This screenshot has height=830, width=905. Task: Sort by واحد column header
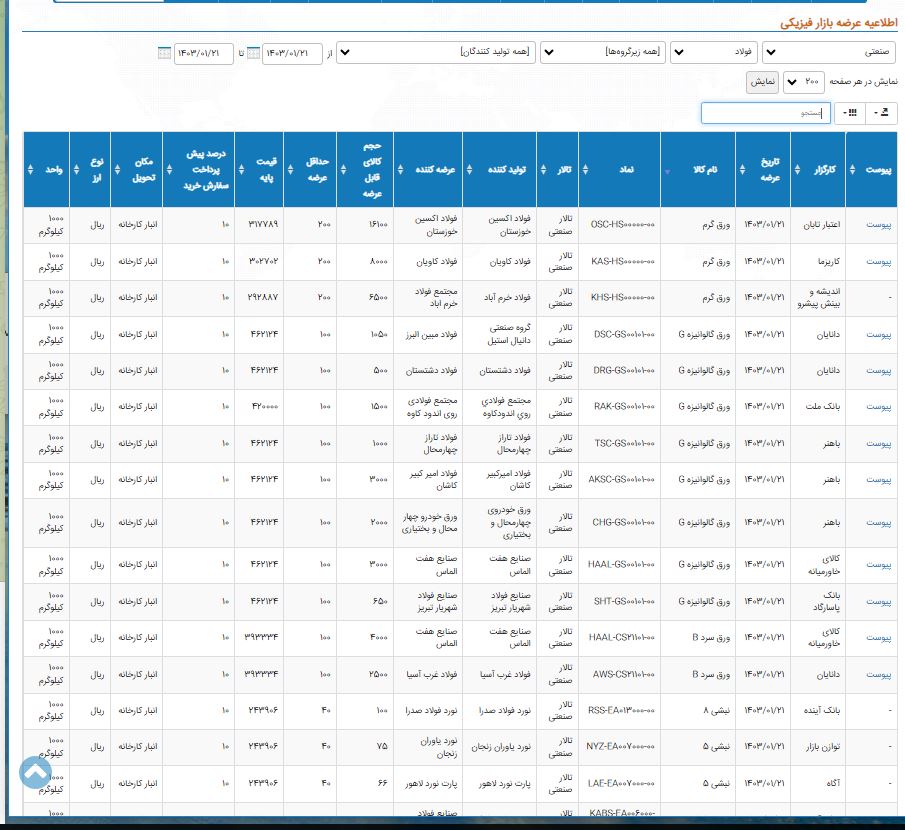coord(47,170)
